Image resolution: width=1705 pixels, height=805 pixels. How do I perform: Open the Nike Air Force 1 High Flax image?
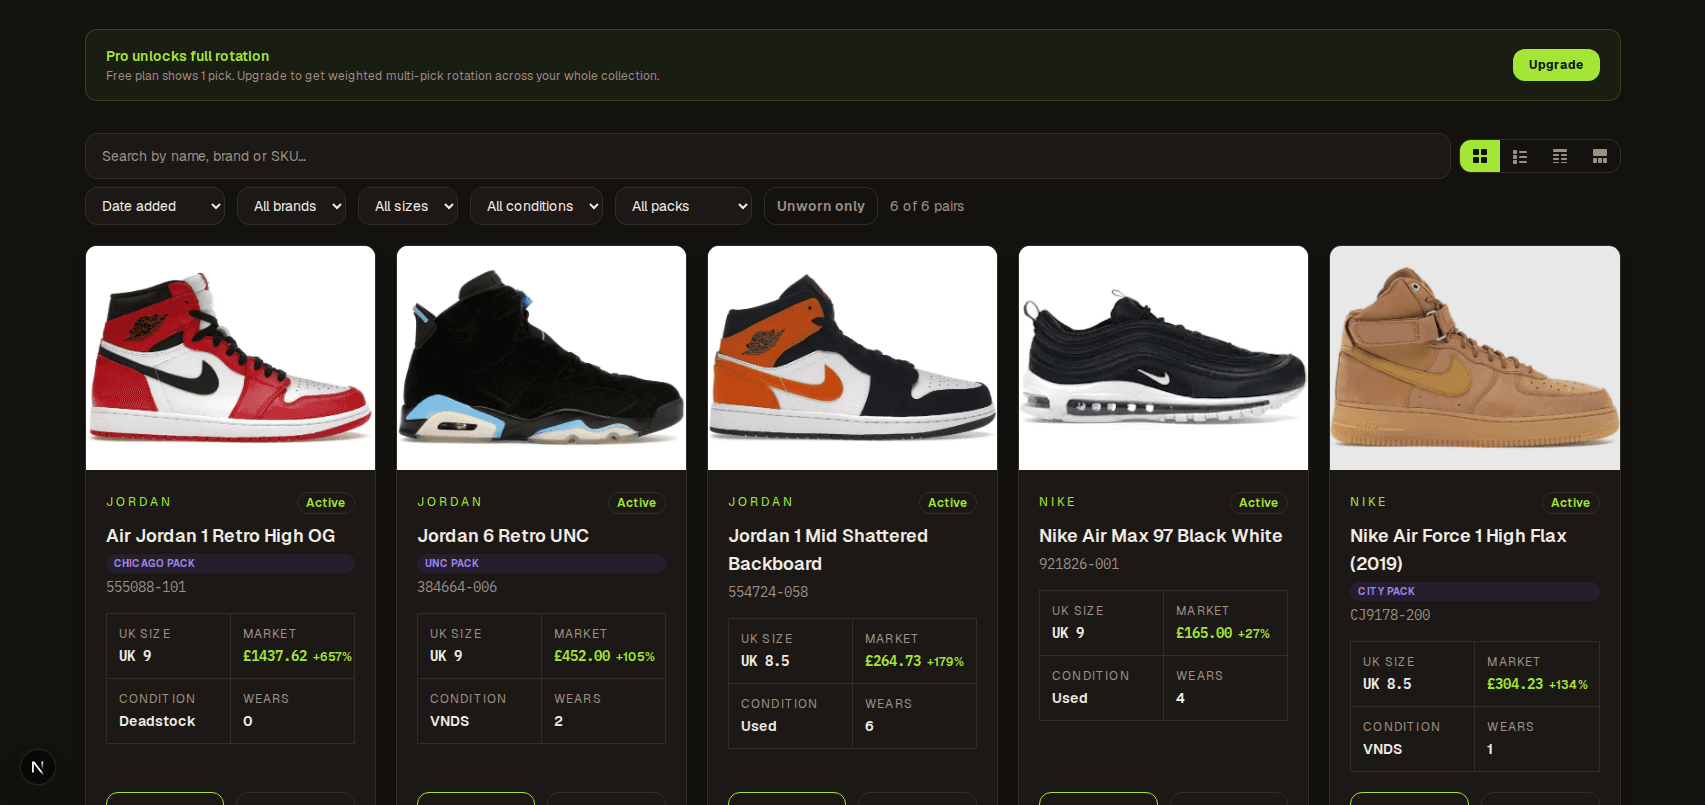pos(1475,358)
